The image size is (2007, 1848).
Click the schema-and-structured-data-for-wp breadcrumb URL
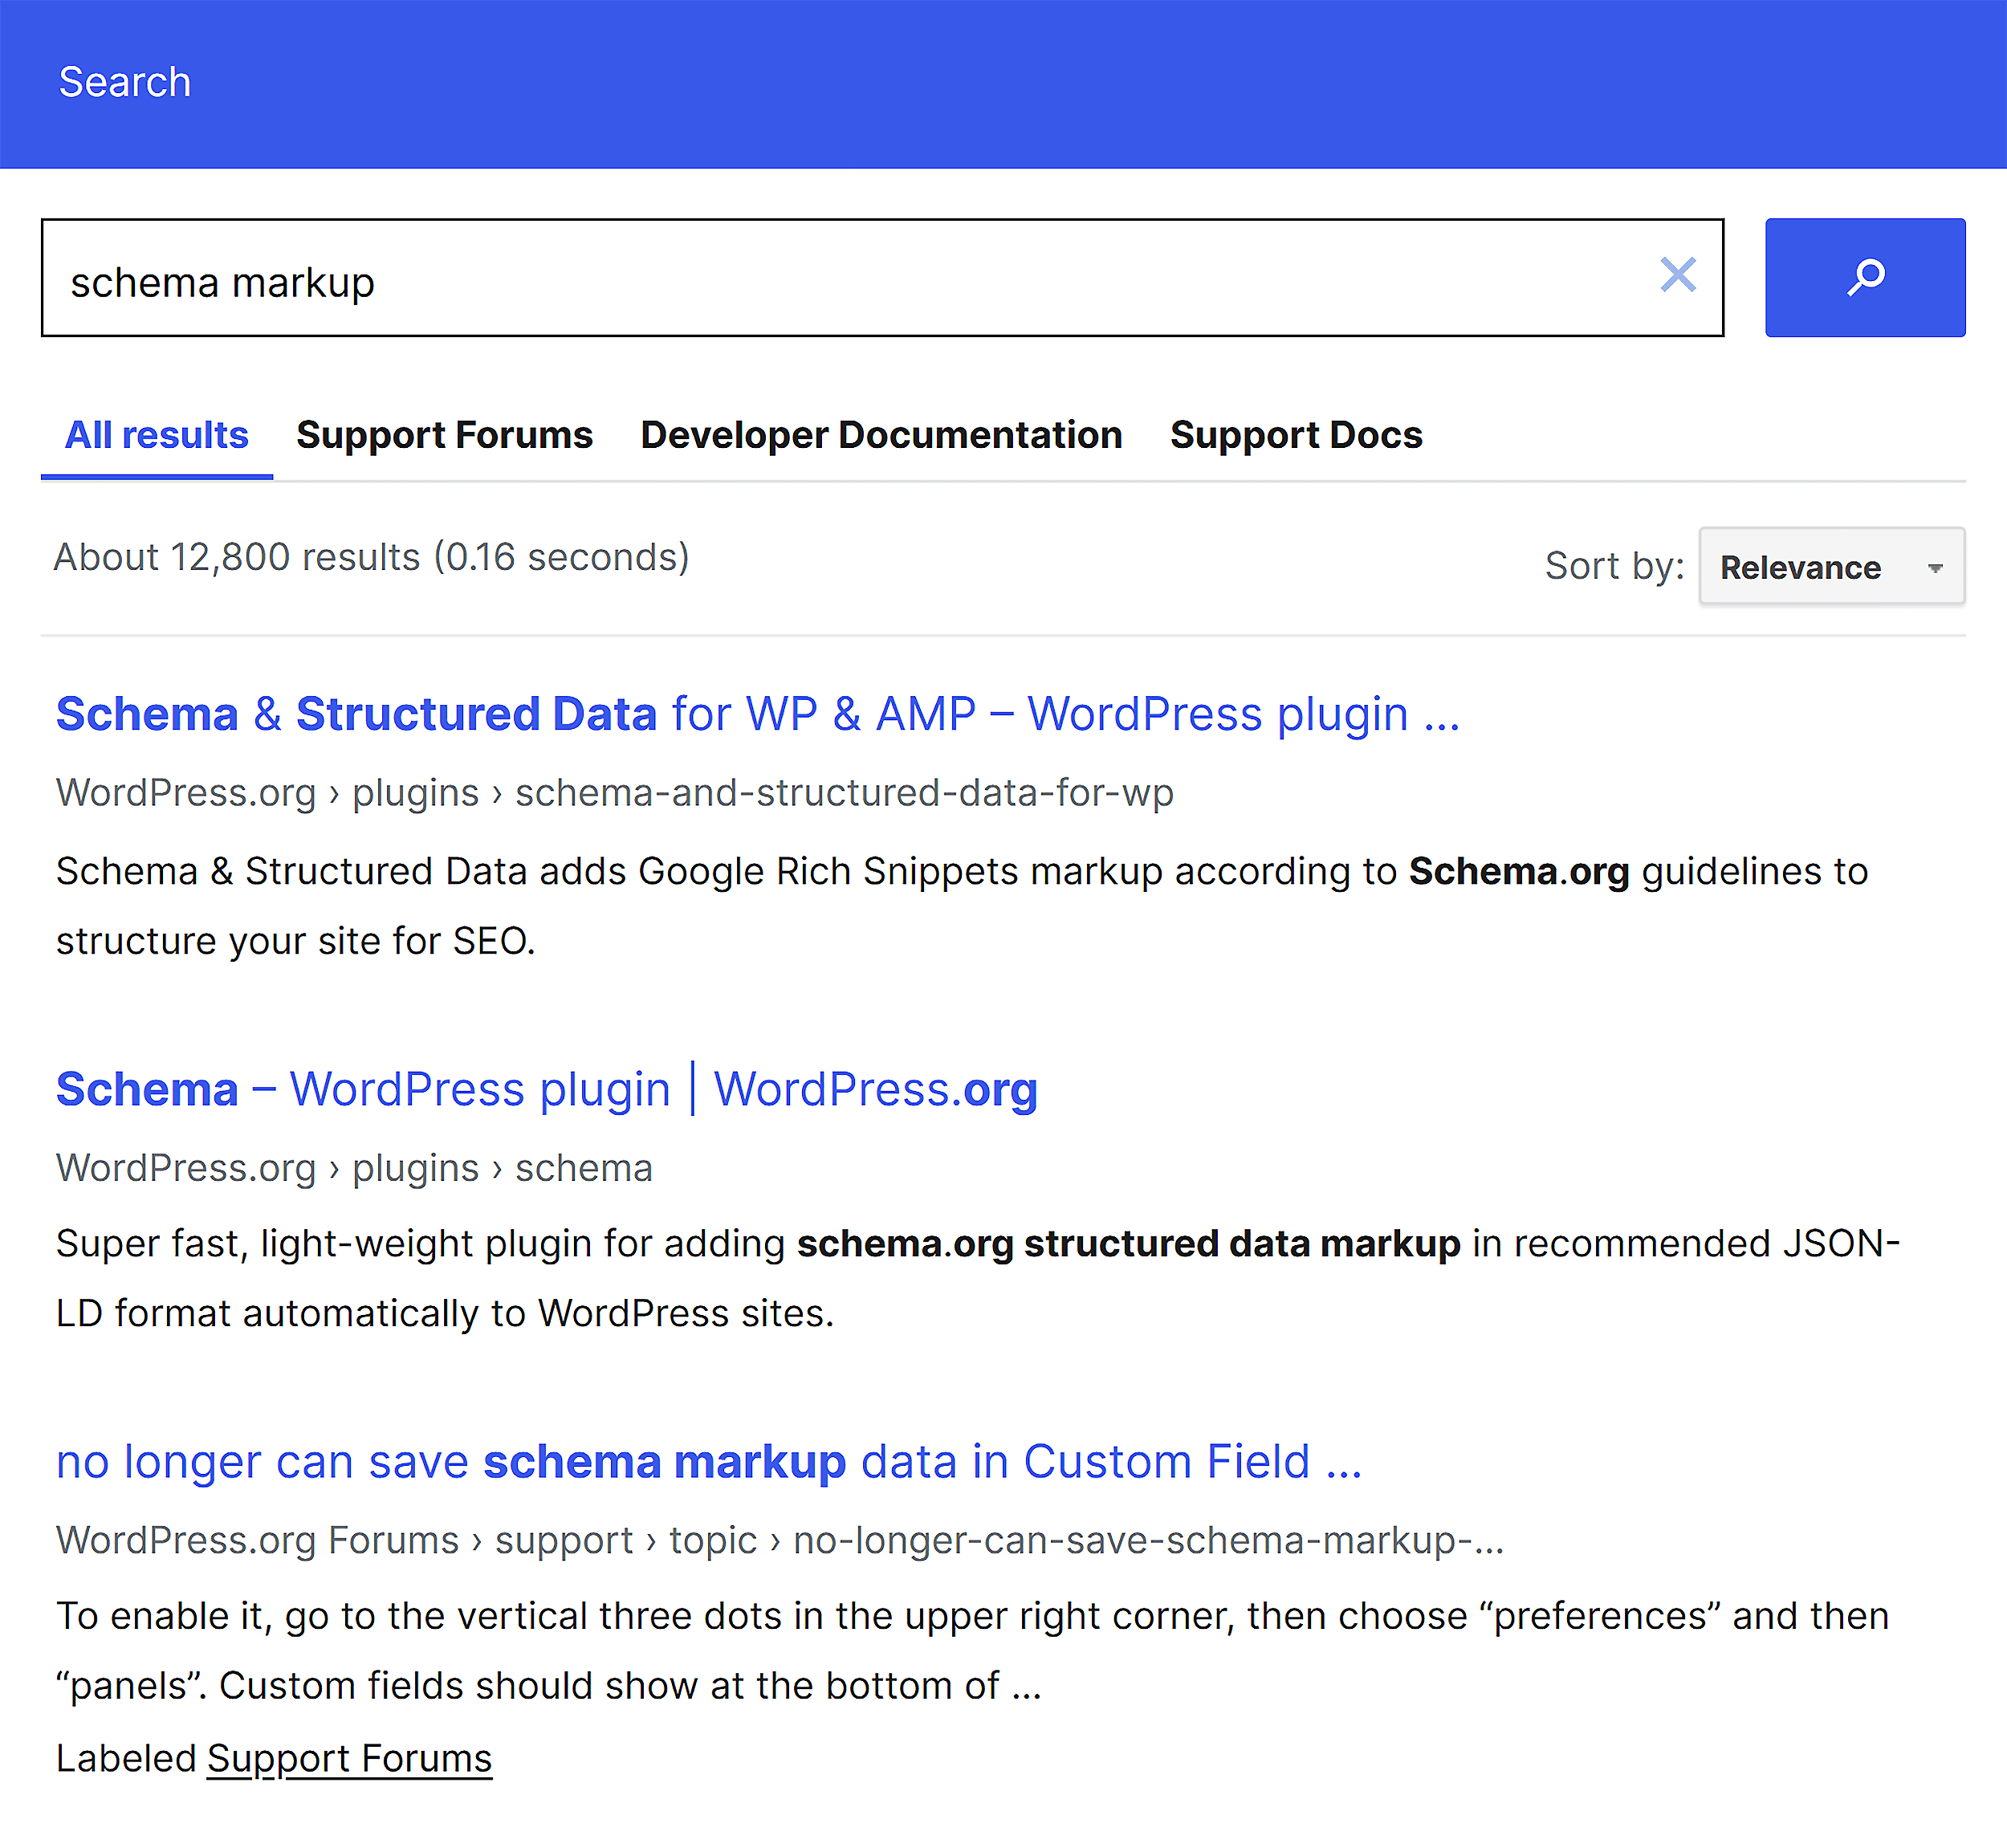(843, 792)
